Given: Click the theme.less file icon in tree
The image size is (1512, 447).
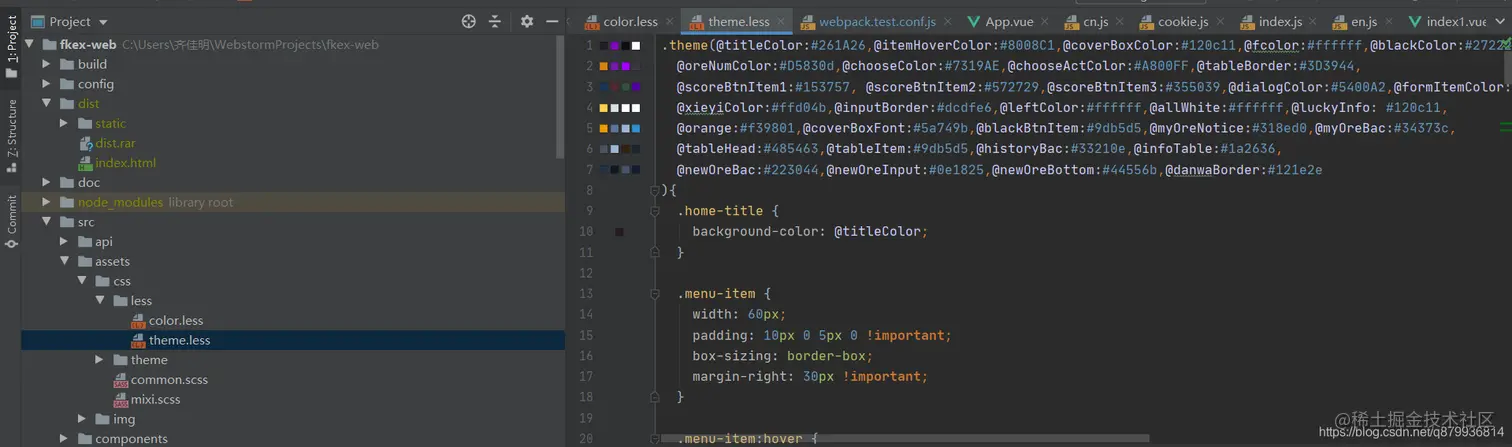Looking at the screenshot, I should pyautogui.click(x=138, y=341).
